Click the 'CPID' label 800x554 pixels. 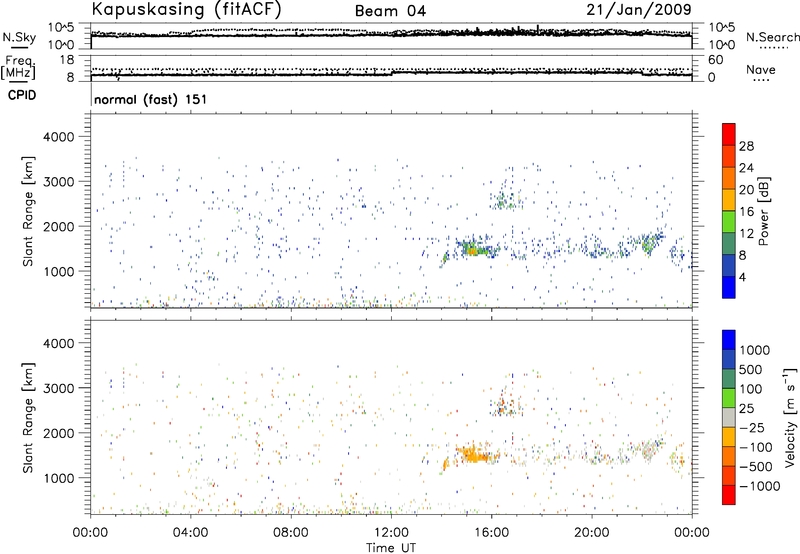coord(22,95)
